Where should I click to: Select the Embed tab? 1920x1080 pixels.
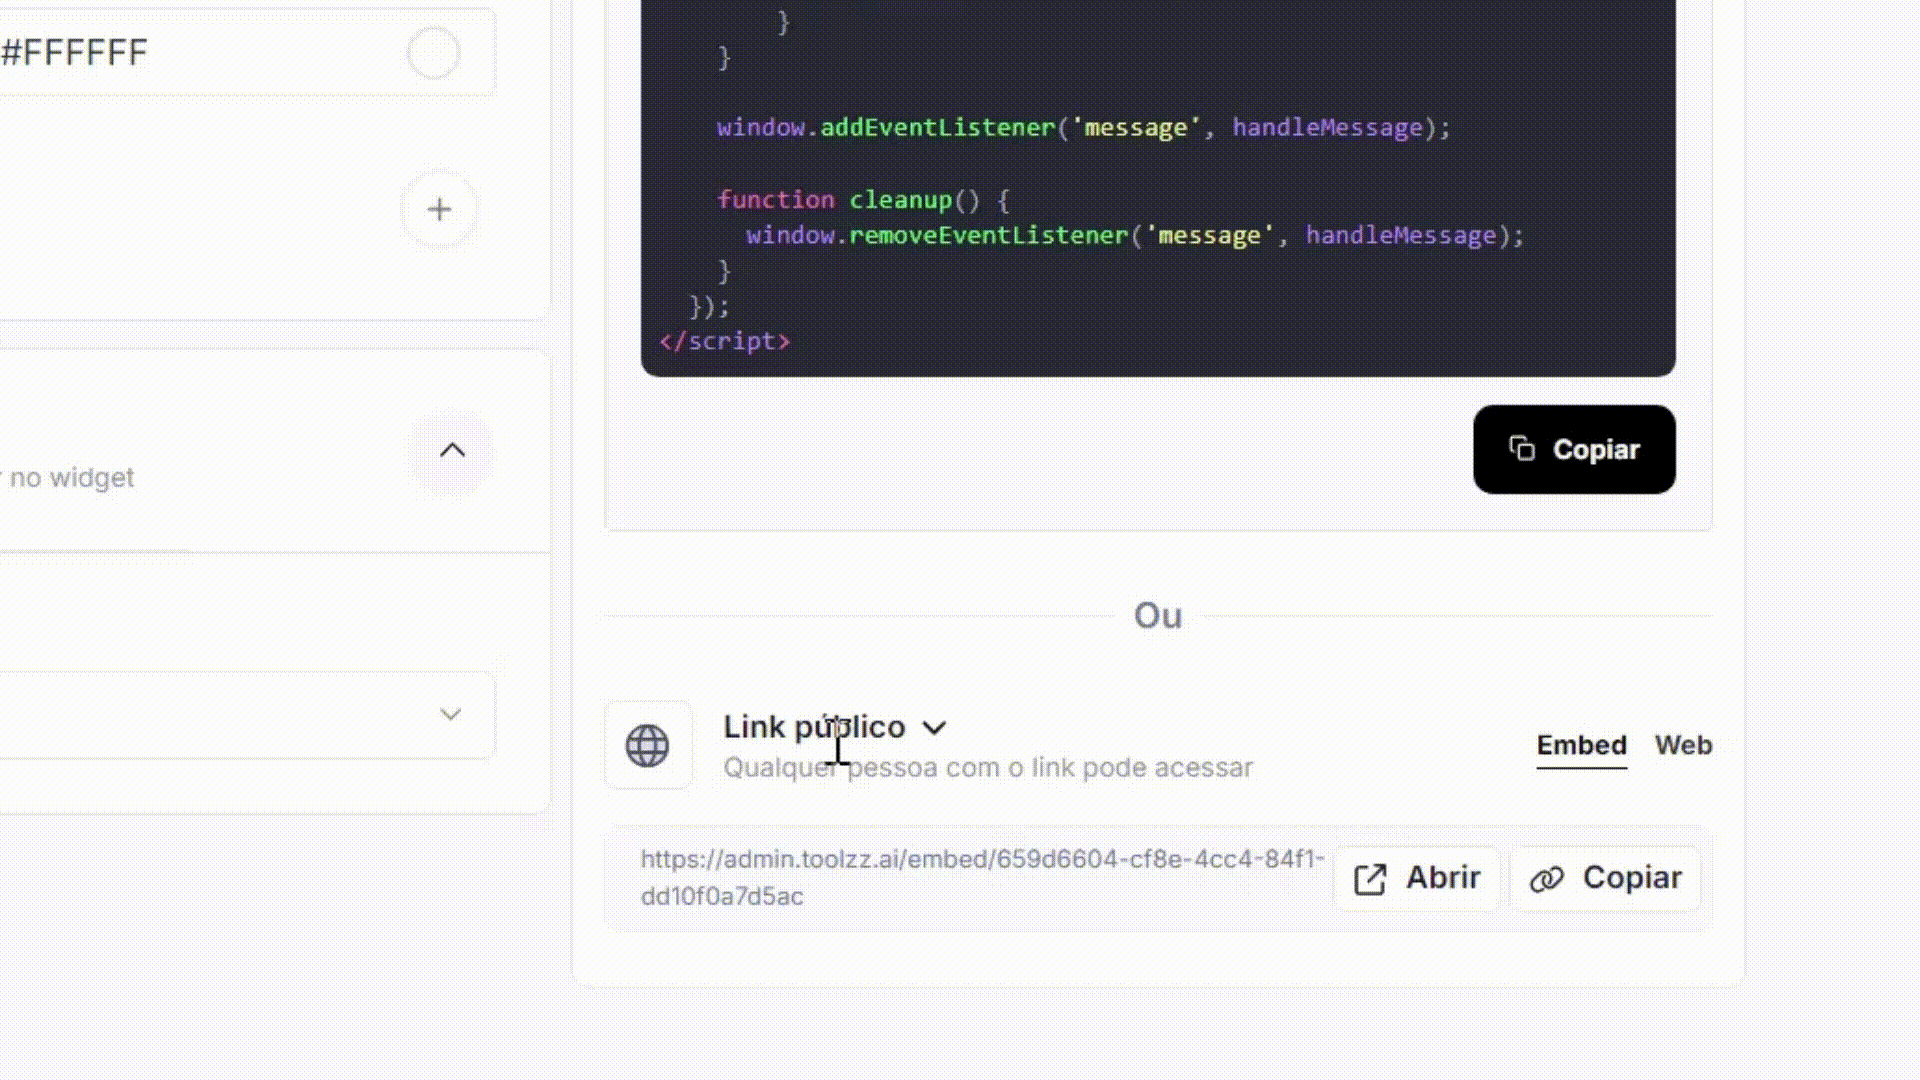(1580, 745)
